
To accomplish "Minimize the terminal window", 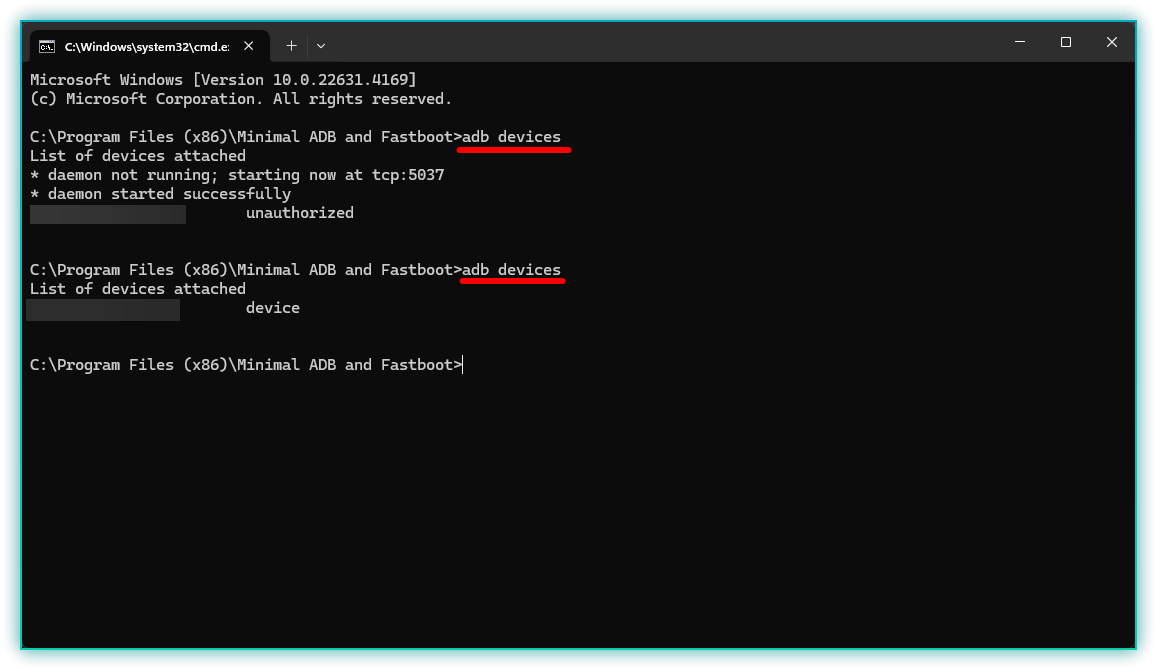I will (x=1020, y=42).
